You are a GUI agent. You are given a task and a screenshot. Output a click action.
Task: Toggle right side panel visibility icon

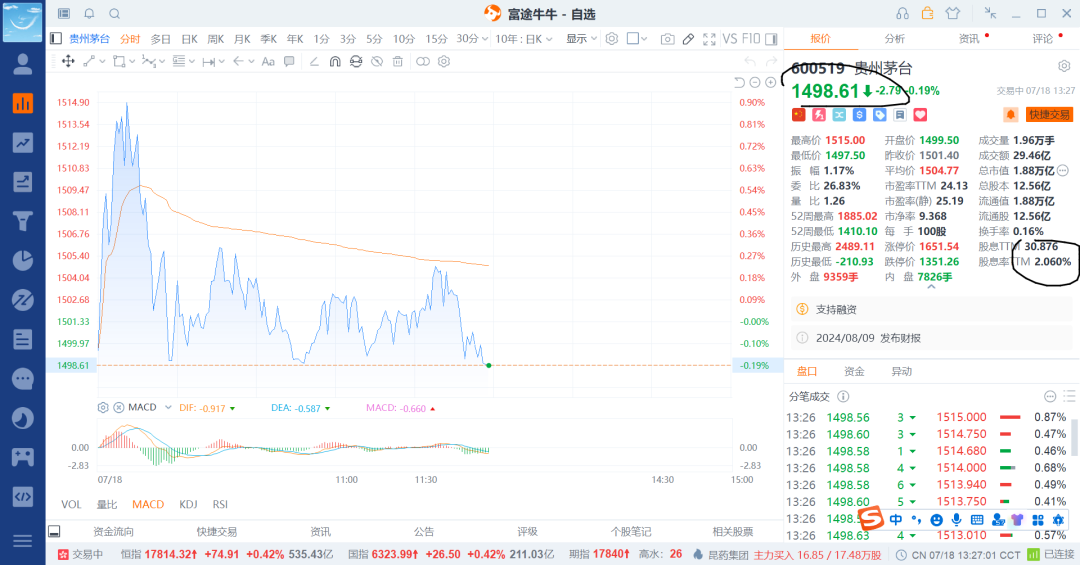coord(771,39)
